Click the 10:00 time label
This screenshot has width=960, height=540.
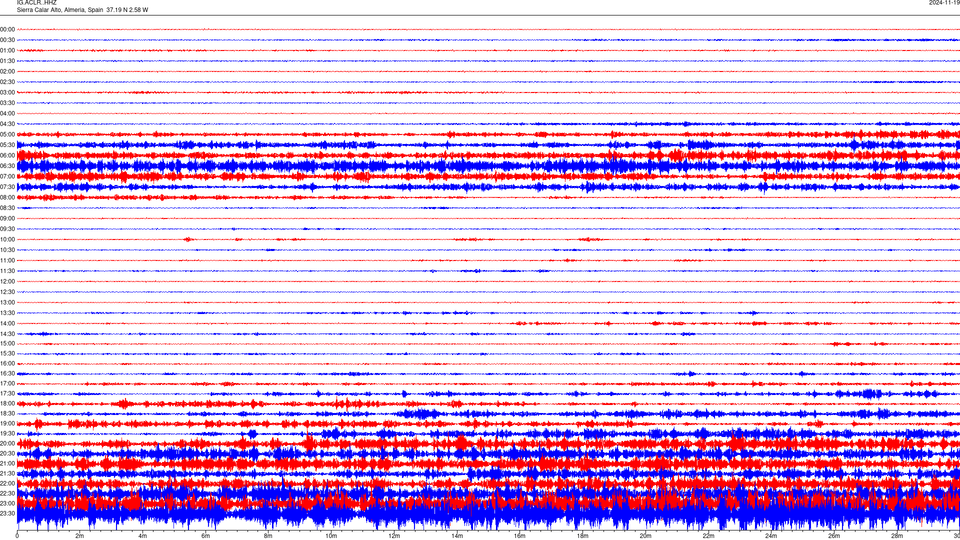(x=7, y=239)
